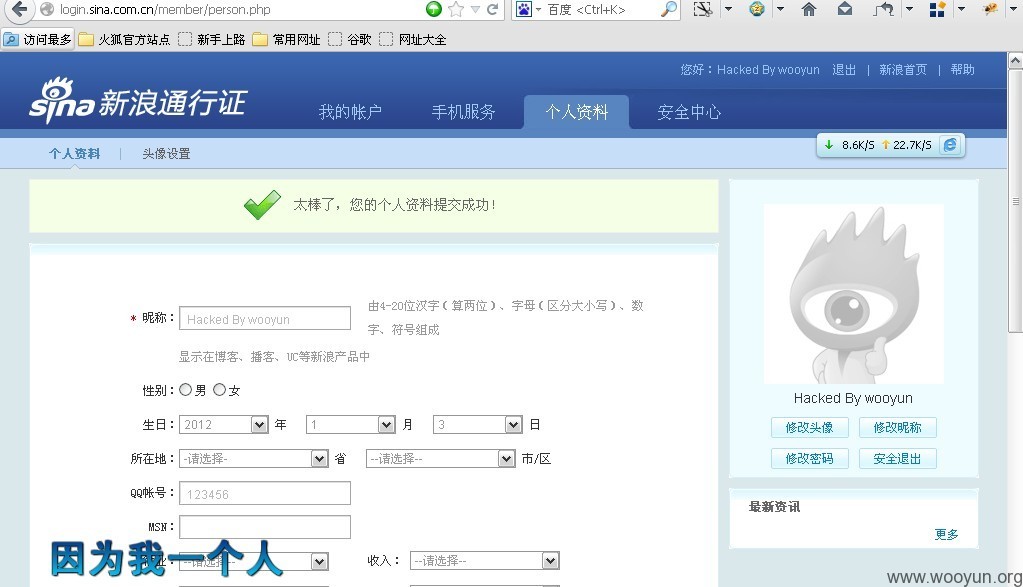Open the birth month dropdown
The image size is (1023, 587).
click(351, 425)
